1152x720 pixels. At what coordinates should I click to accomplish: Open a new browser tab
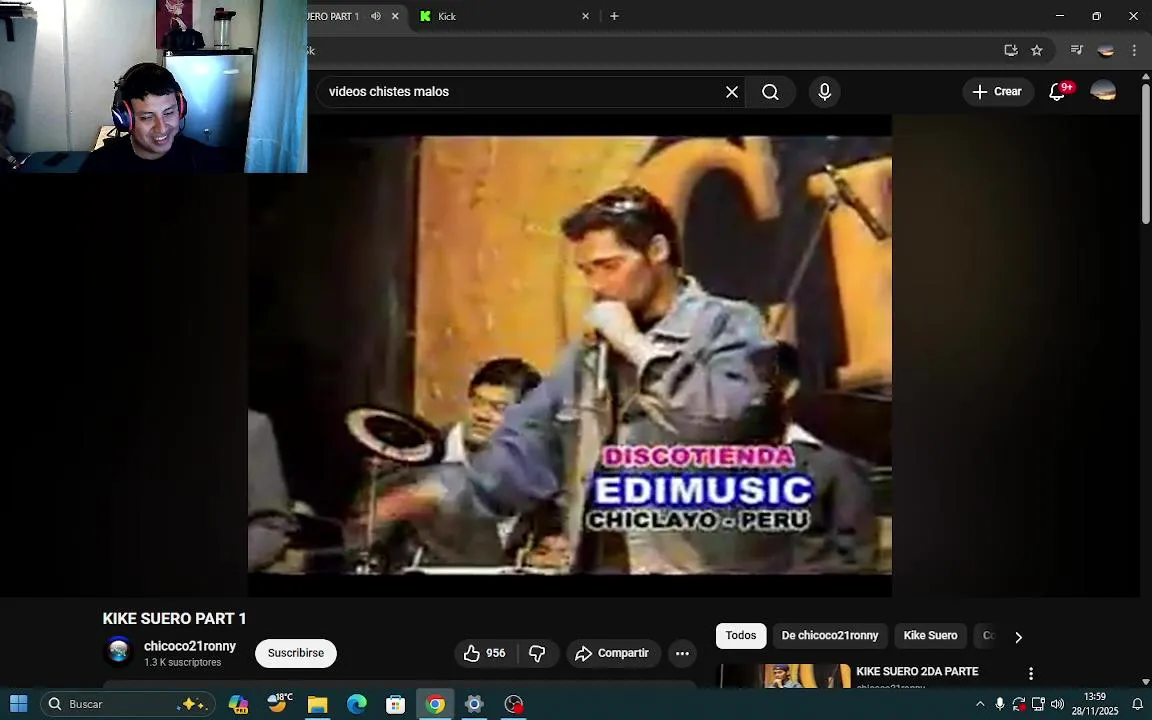tap(614, 16)
